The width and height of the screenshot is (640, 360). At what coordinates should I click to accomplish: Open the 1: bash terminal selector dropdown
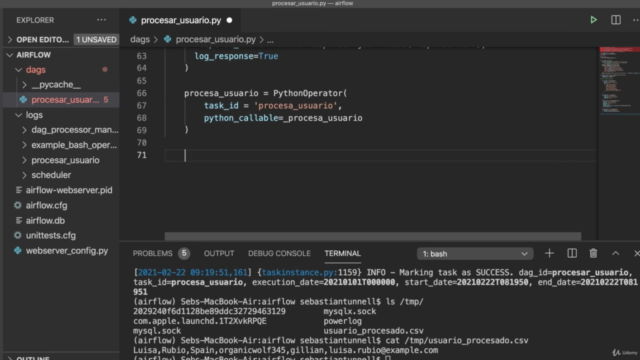click(475, 254)
